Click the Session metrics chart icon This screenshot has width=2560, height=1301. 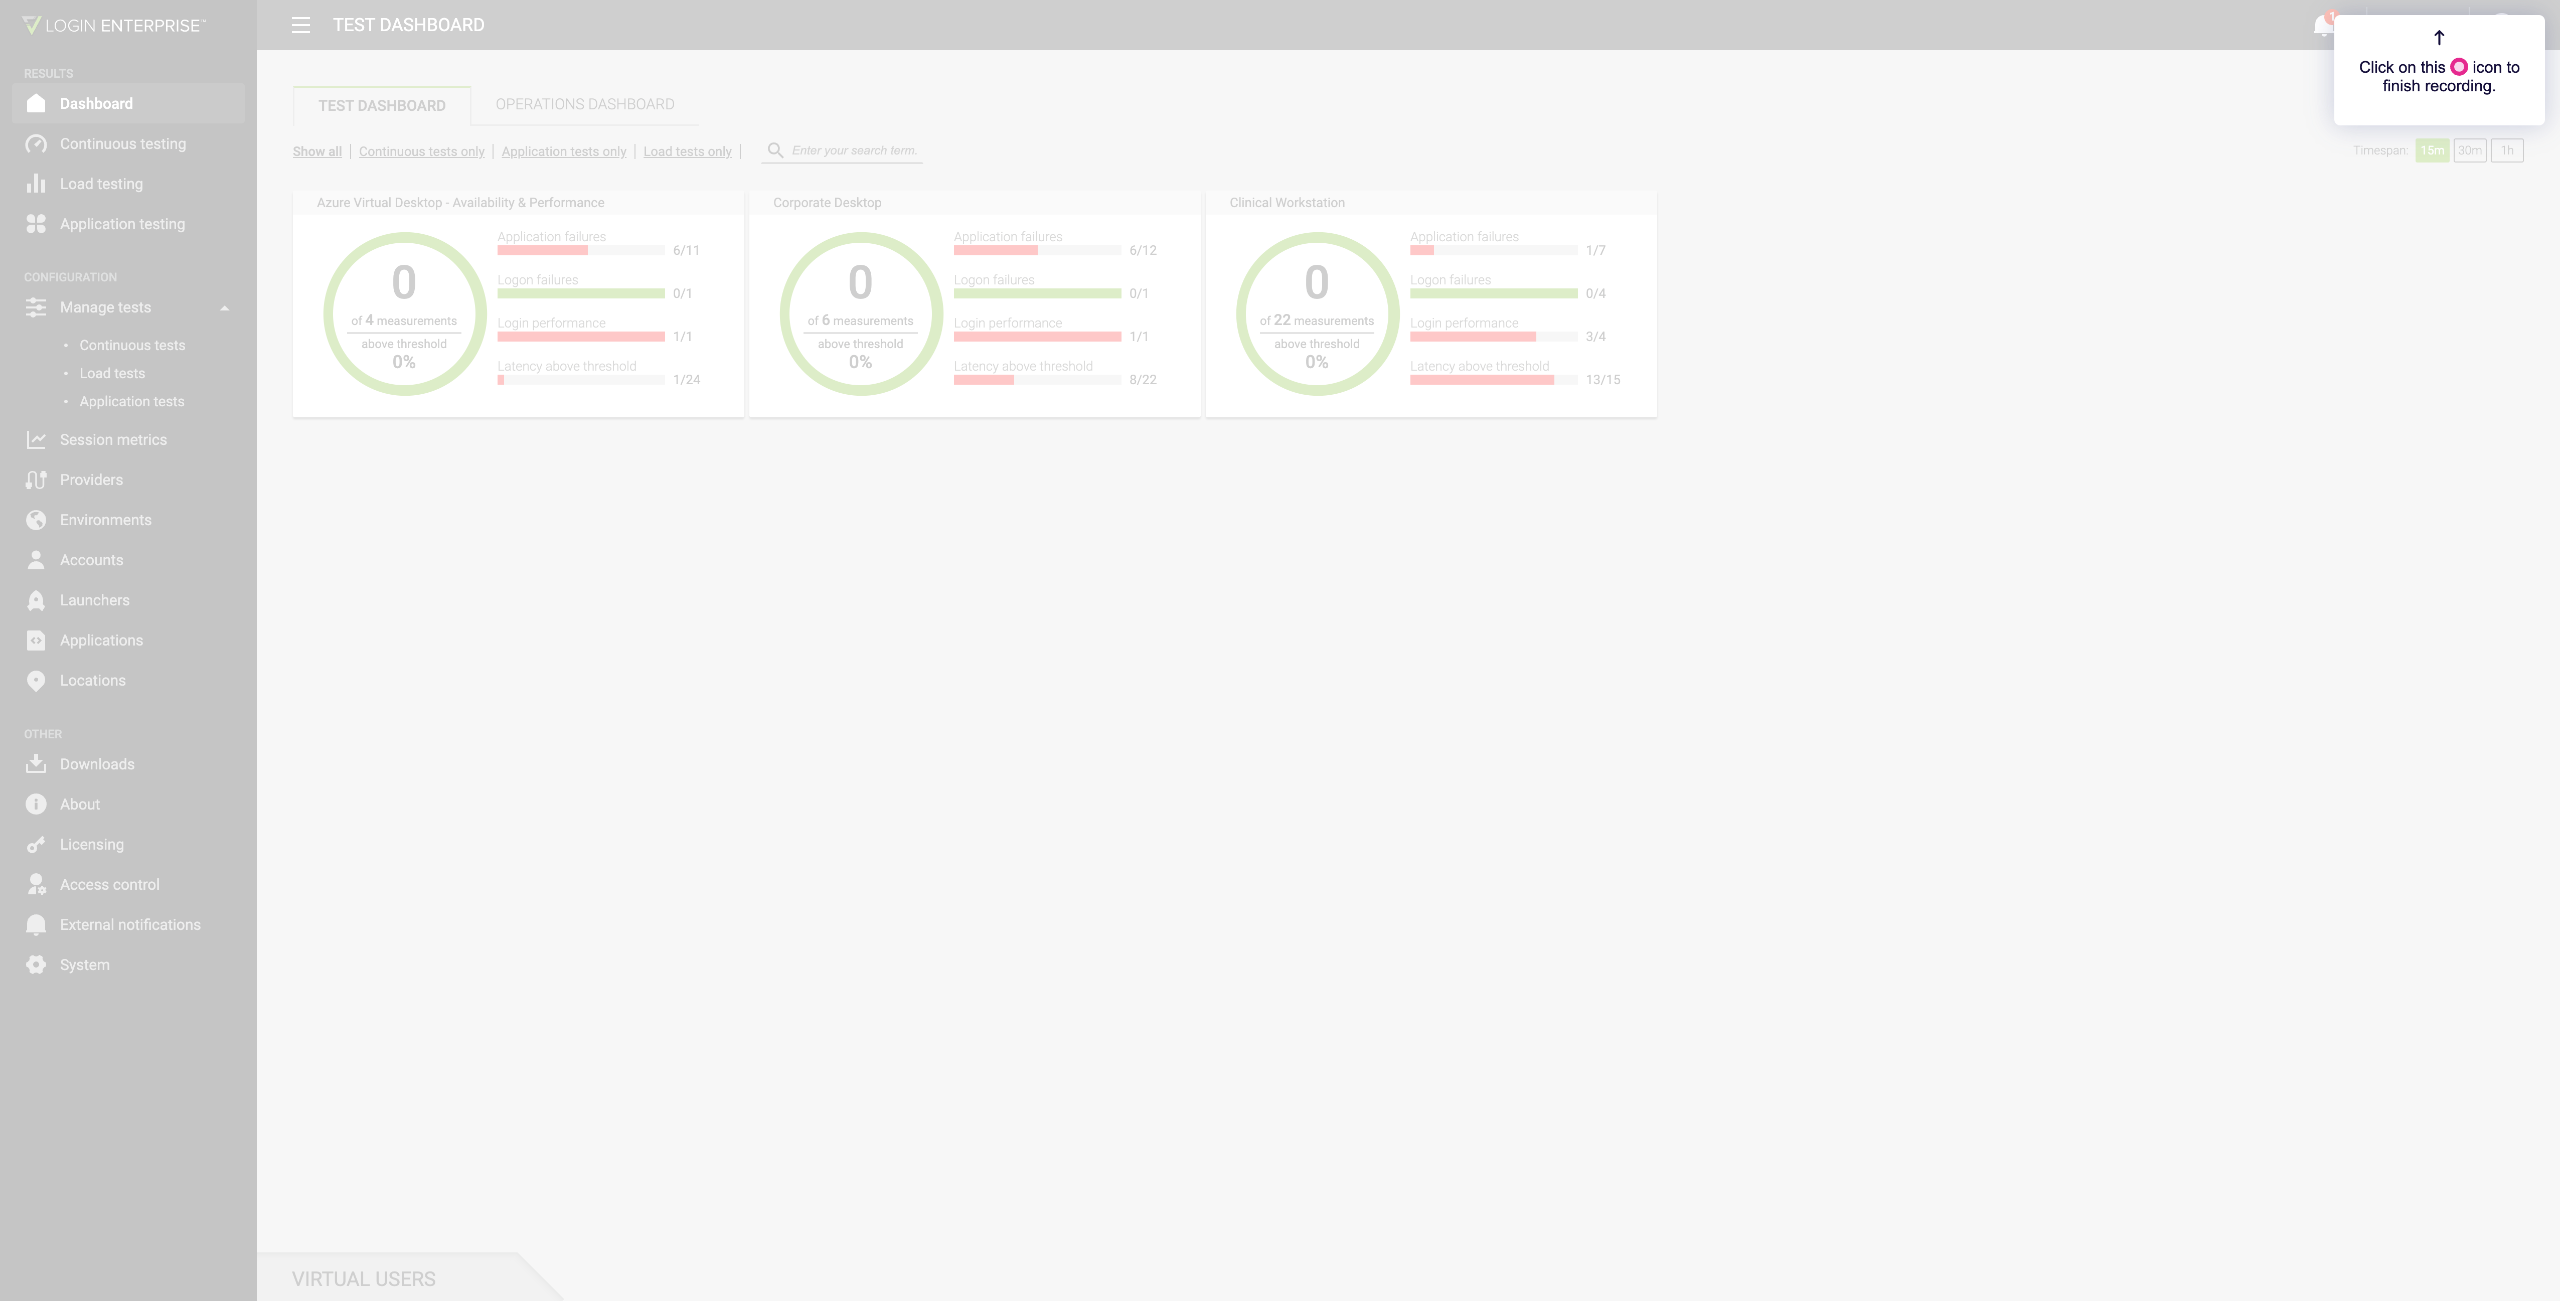[x=36, y=440]
